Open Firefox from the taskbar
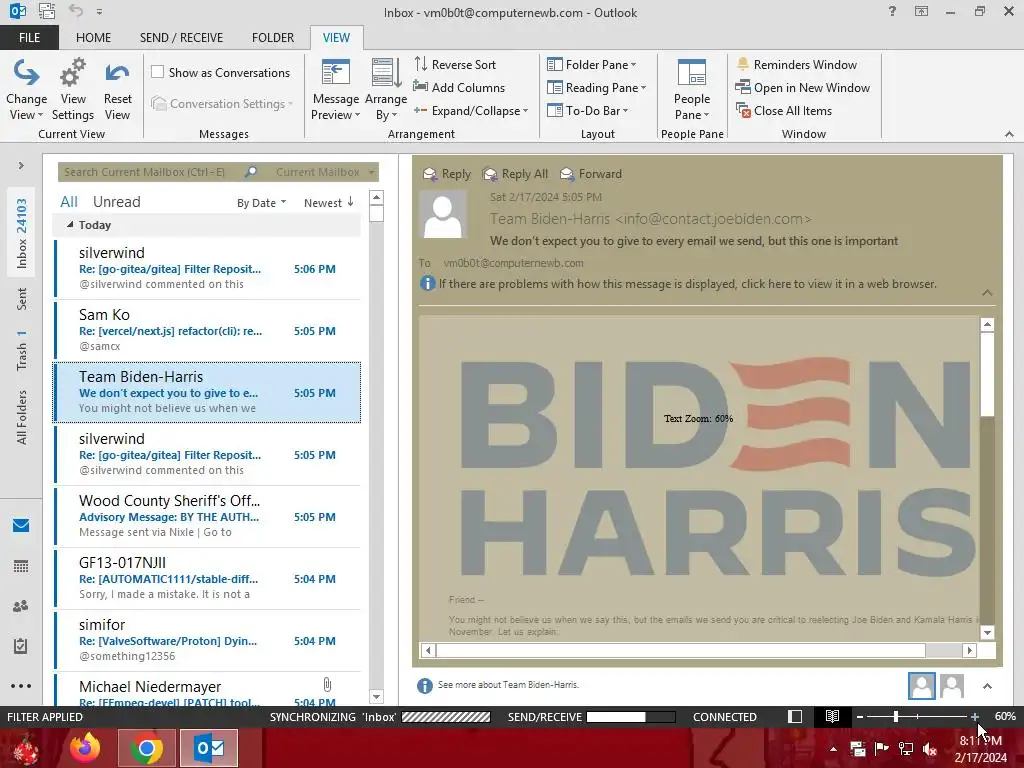This screenshot has height=768, width=1024. coord(85,748)
